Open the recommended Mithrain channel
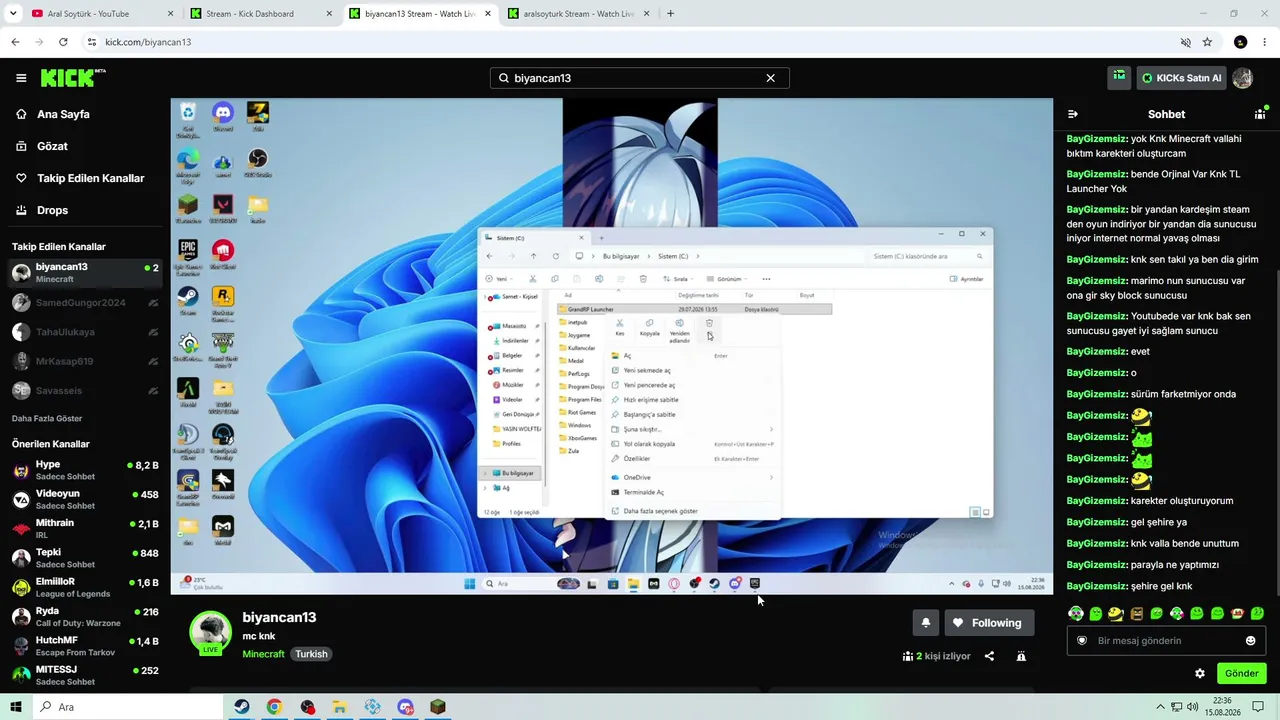This screenshot has width=1280, height=720. [x=85, y=528]
